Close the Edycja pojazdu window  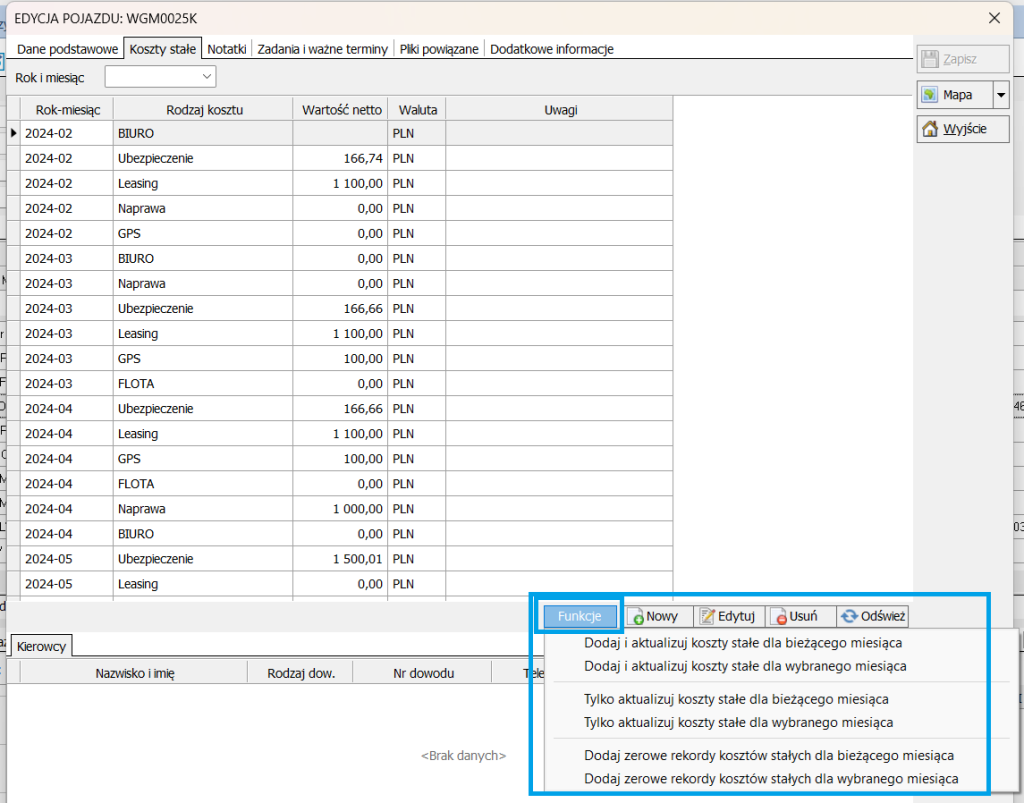(994, 17)
